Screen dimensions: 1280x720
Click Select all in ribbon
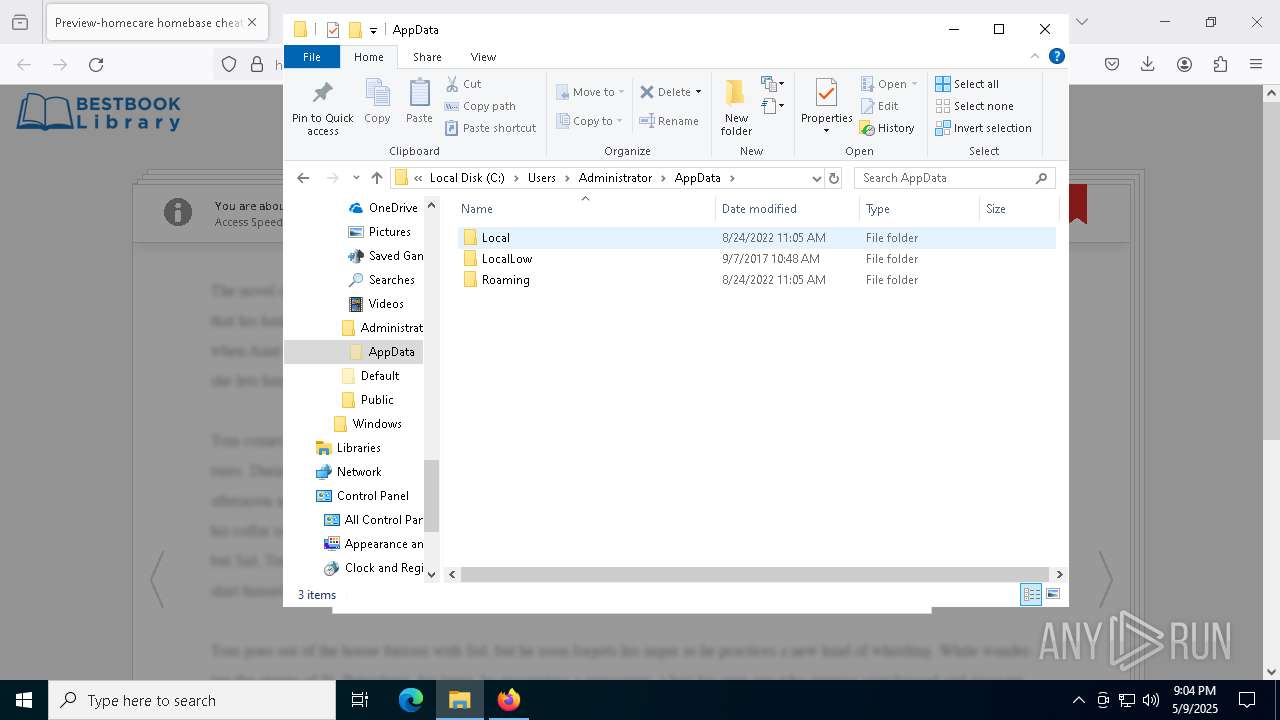[x=967, y=84]
